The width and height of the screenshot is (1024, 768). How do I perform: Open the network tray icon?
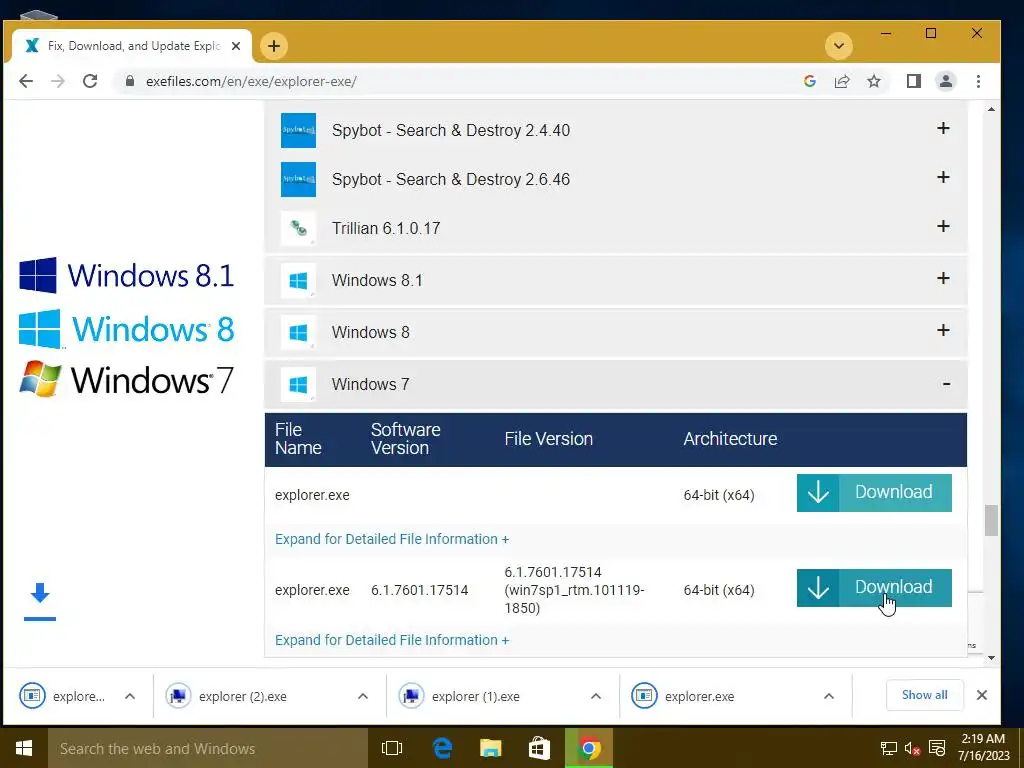(888, 748)
